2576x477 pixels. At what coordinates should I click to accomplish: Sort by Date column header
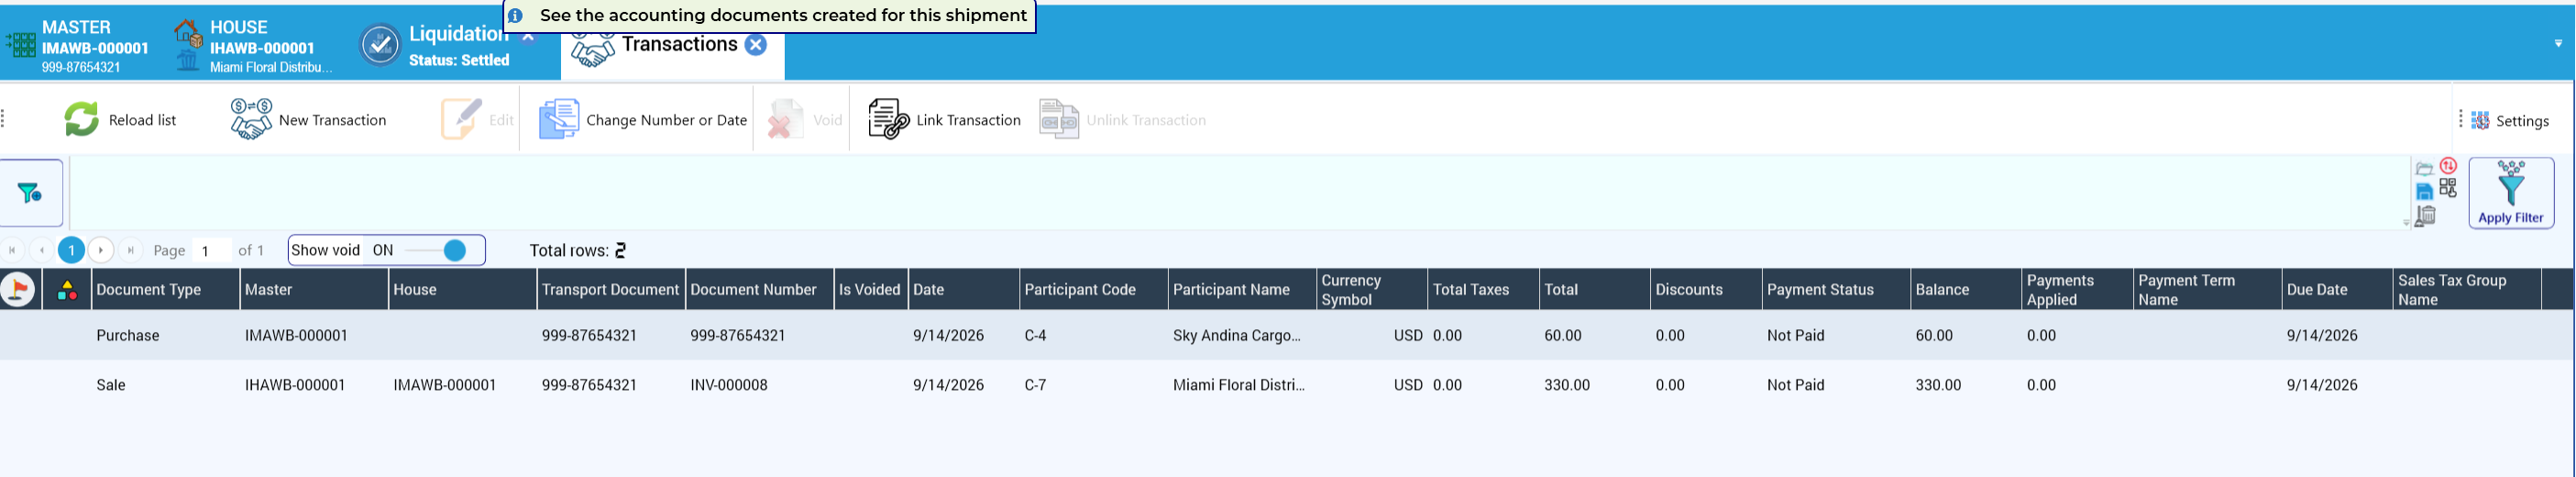[x=964, y=290]
